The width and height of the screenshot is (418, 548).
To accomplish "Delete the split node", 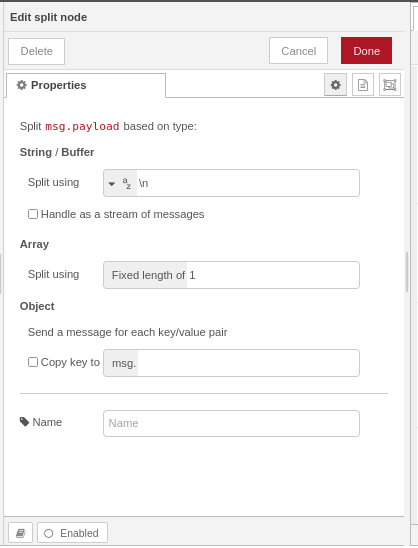I will pos(37,51).
